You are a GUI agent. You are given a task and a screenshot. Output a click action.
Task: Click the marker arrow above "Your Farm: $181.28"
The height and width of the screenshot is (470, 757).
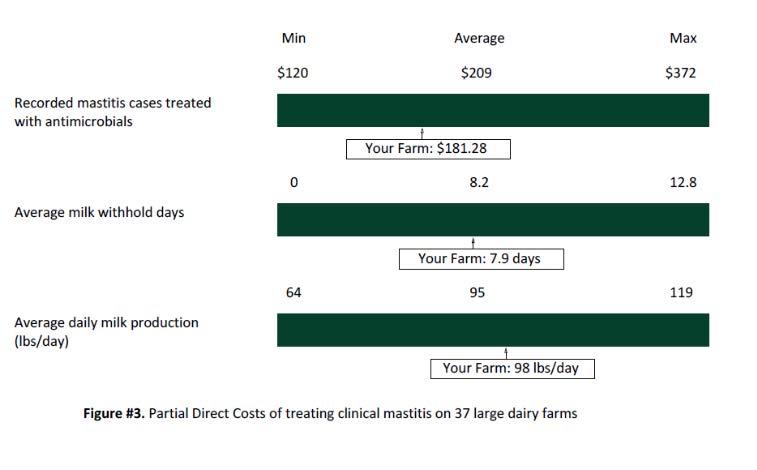(x=423, y=132)
